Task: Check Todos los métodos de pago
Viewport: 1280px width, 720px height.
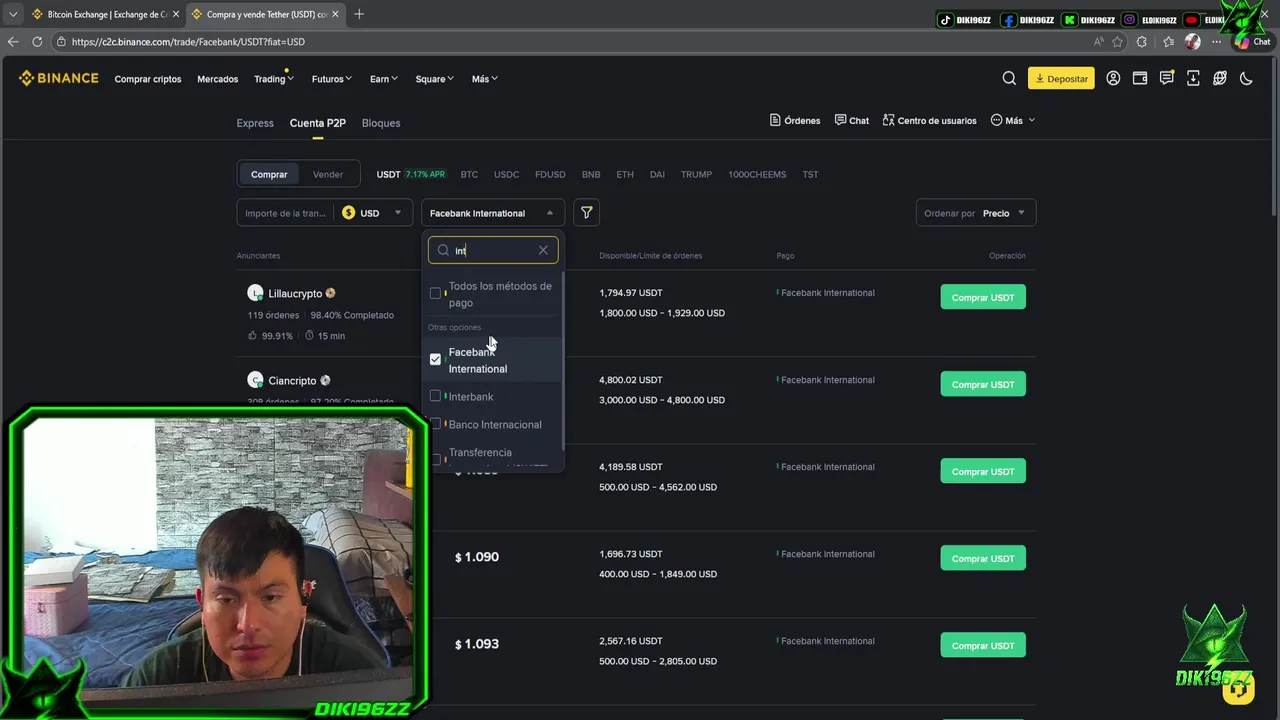Action: point(435,293)
